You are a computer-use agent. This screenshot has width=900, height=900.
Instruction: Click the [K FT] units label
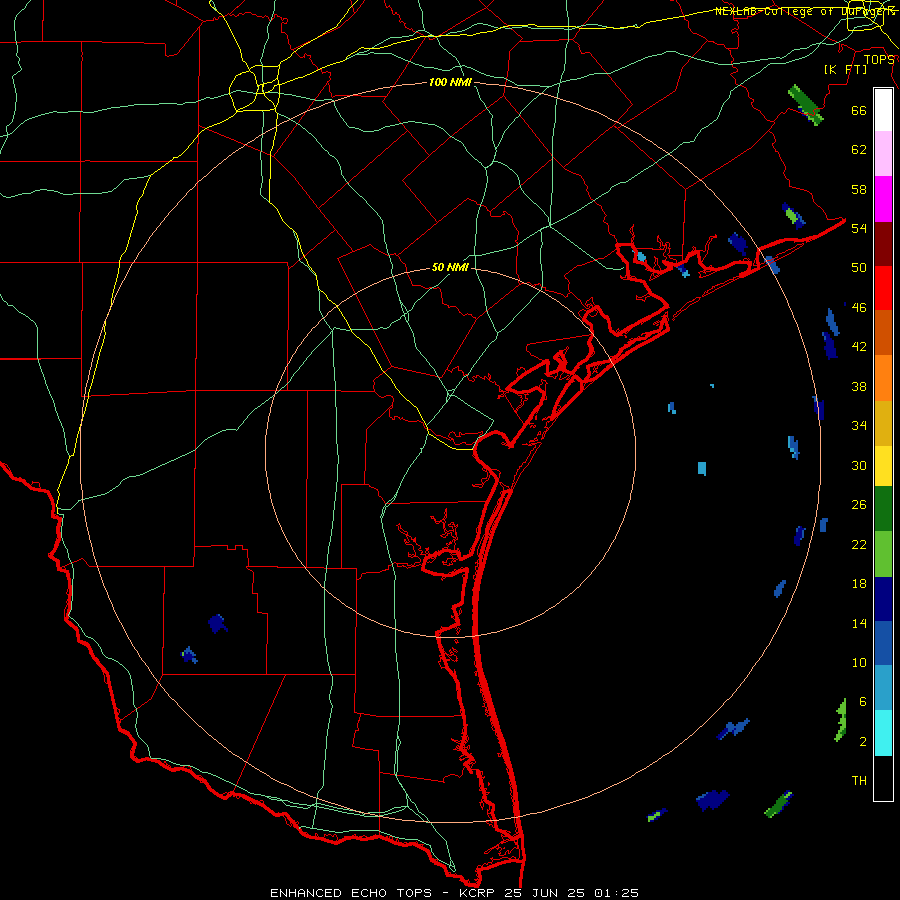[845, 69]
